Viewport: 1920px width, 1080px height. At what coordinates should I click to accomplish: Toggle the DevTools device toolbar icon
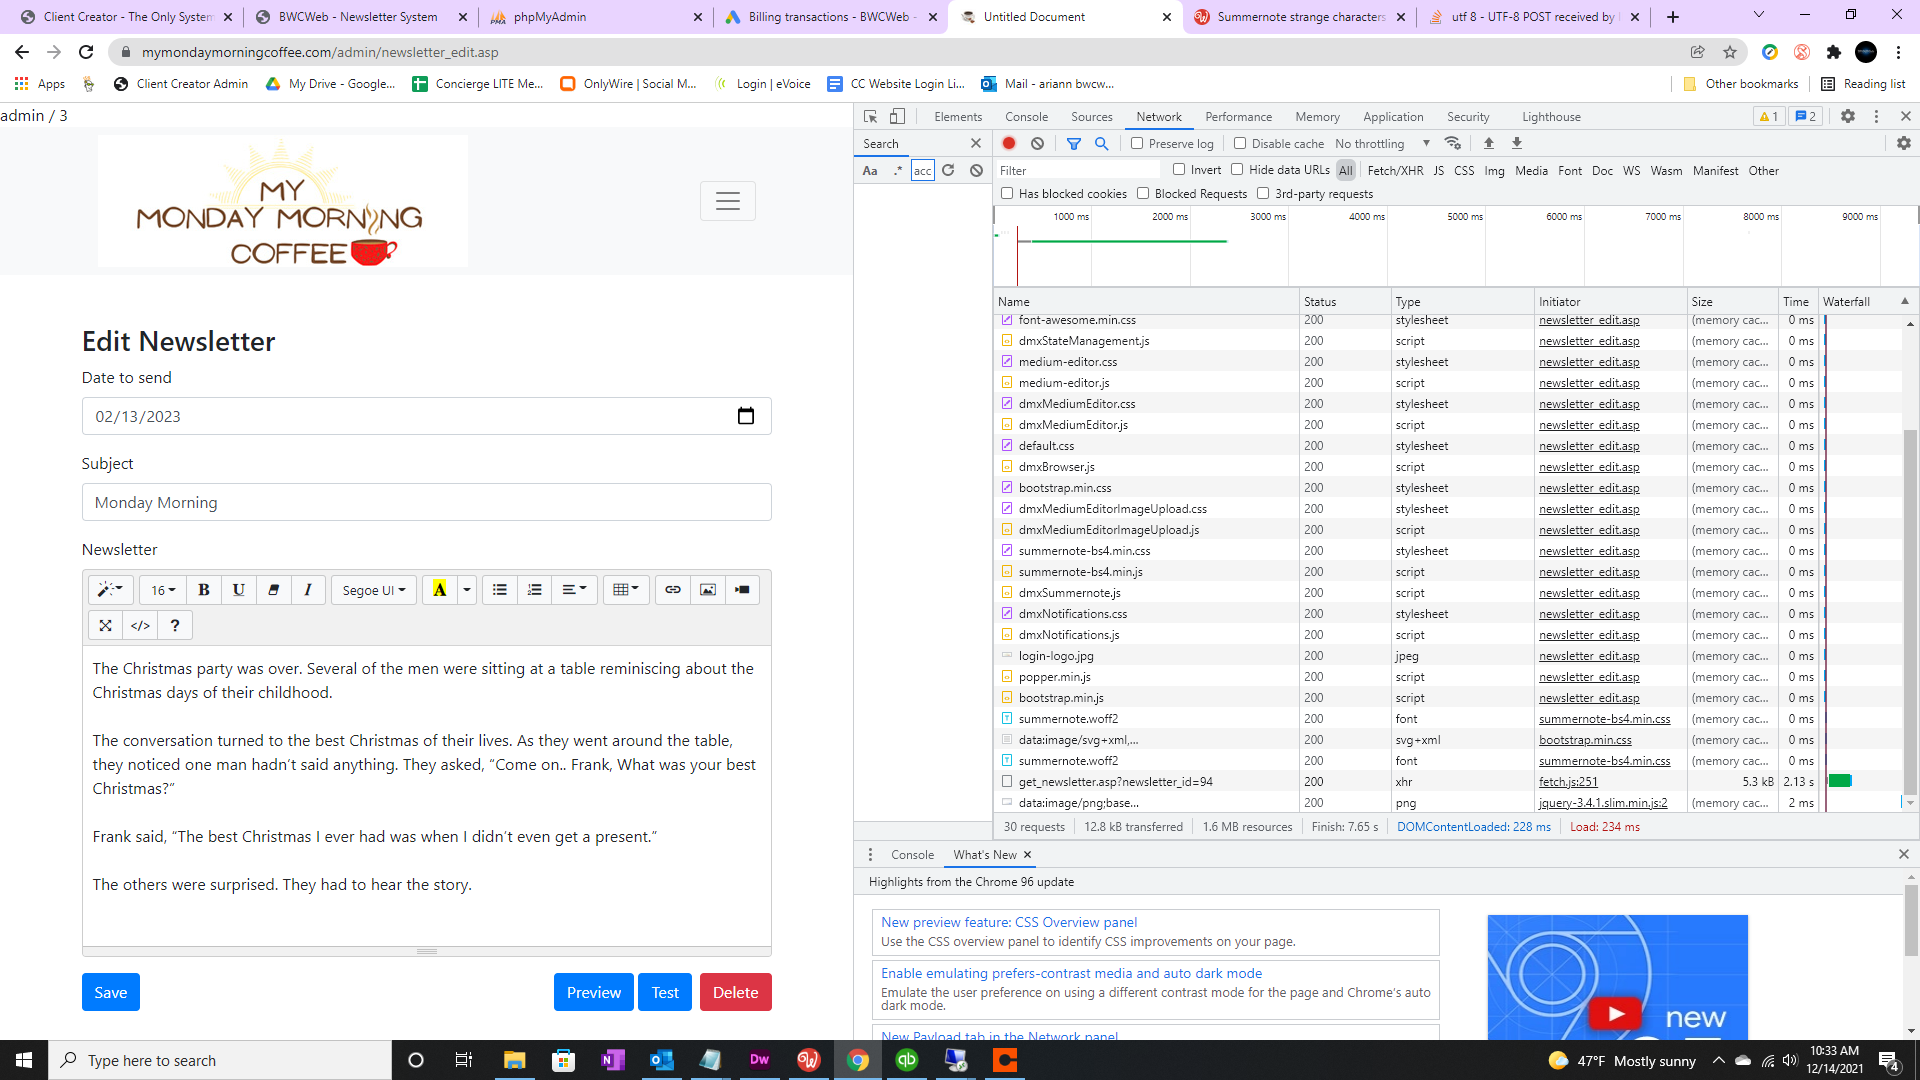pyautogui.click(x=898, y=117)
